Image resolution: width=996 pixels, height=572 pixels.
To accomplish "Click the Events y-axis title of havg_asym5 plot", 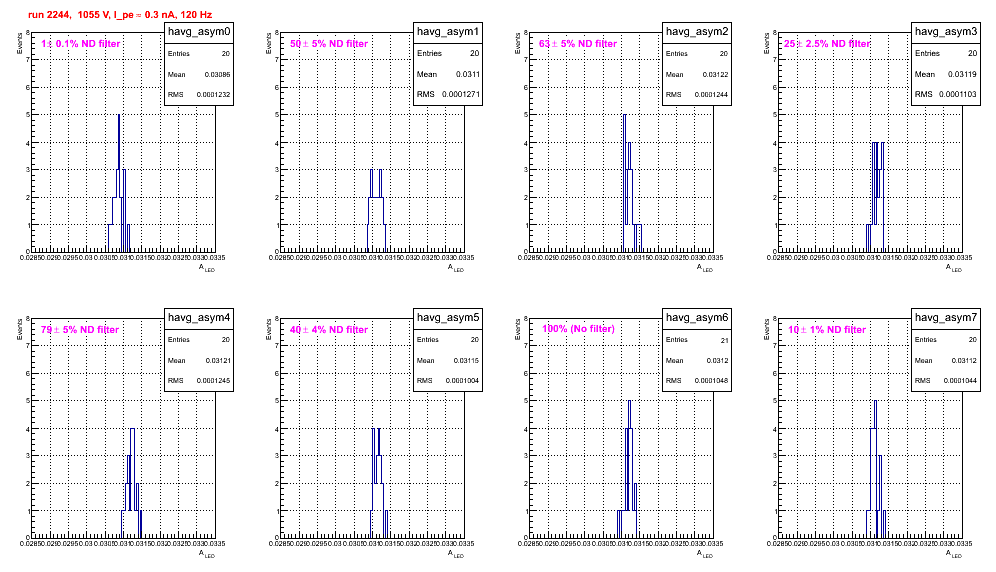I will pyautogui.click(x=268, y=329).
